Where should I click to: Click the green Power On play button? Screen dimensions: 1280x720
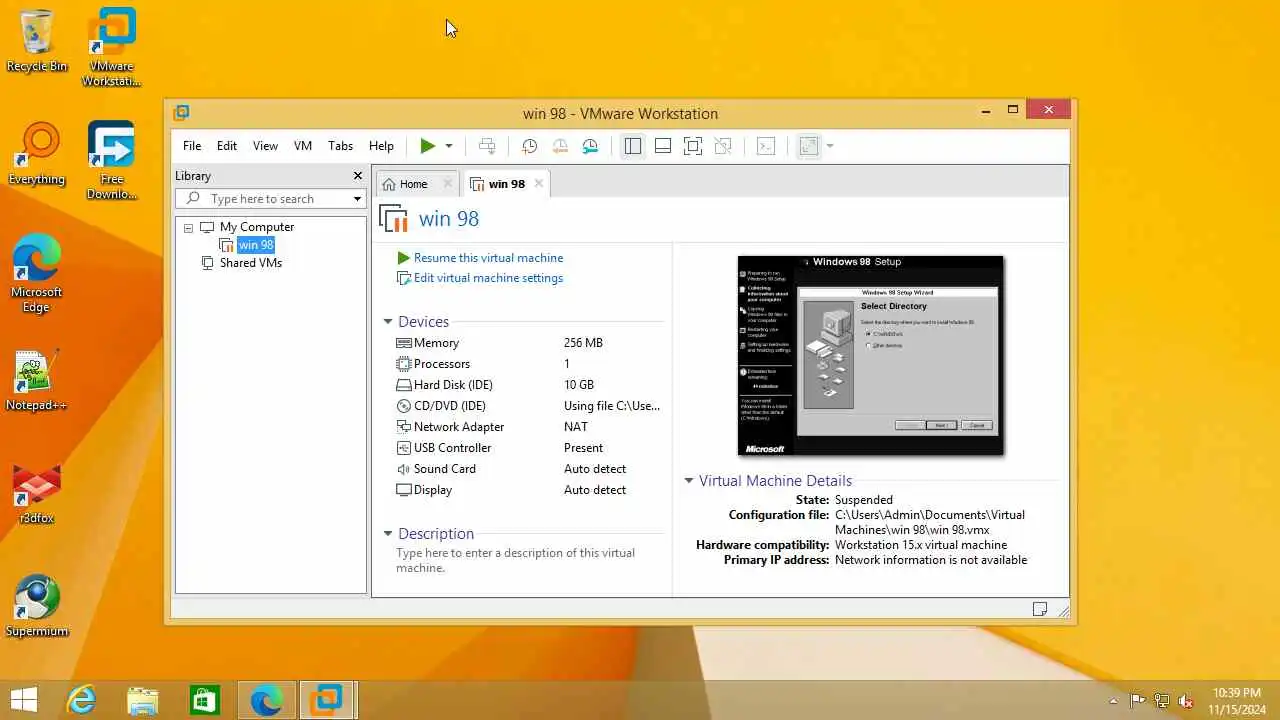(428, 146)
